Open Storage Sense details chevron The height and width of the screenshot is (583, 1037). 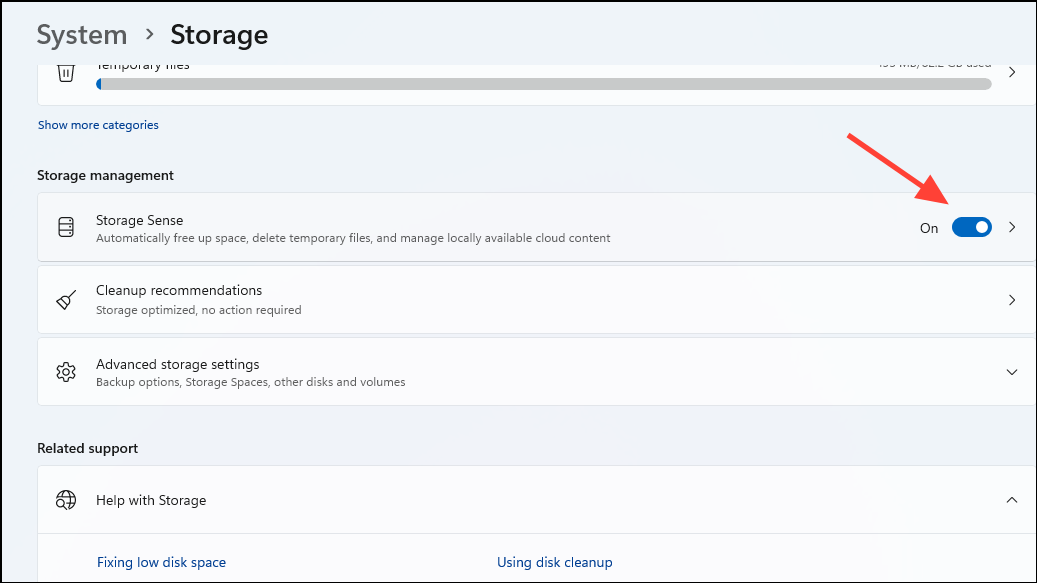click(1012, 228)
